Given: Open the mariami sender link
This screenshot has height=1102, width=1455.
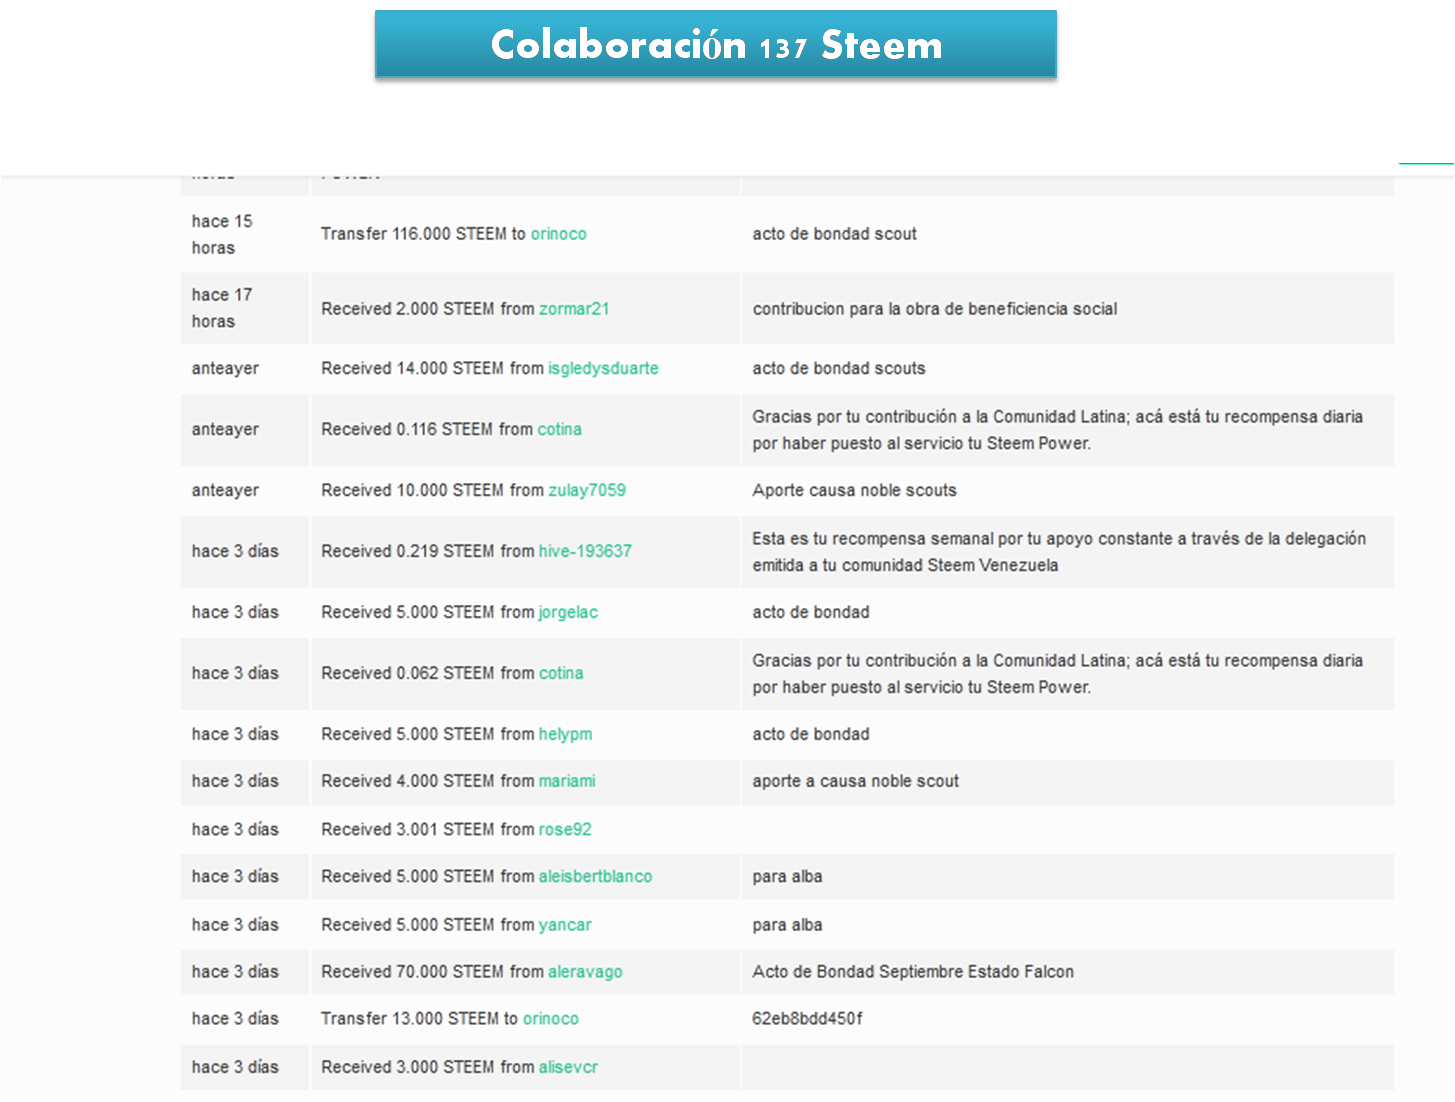Looking at the screenshot, I should pyautogui.click(x=567, y=781).
